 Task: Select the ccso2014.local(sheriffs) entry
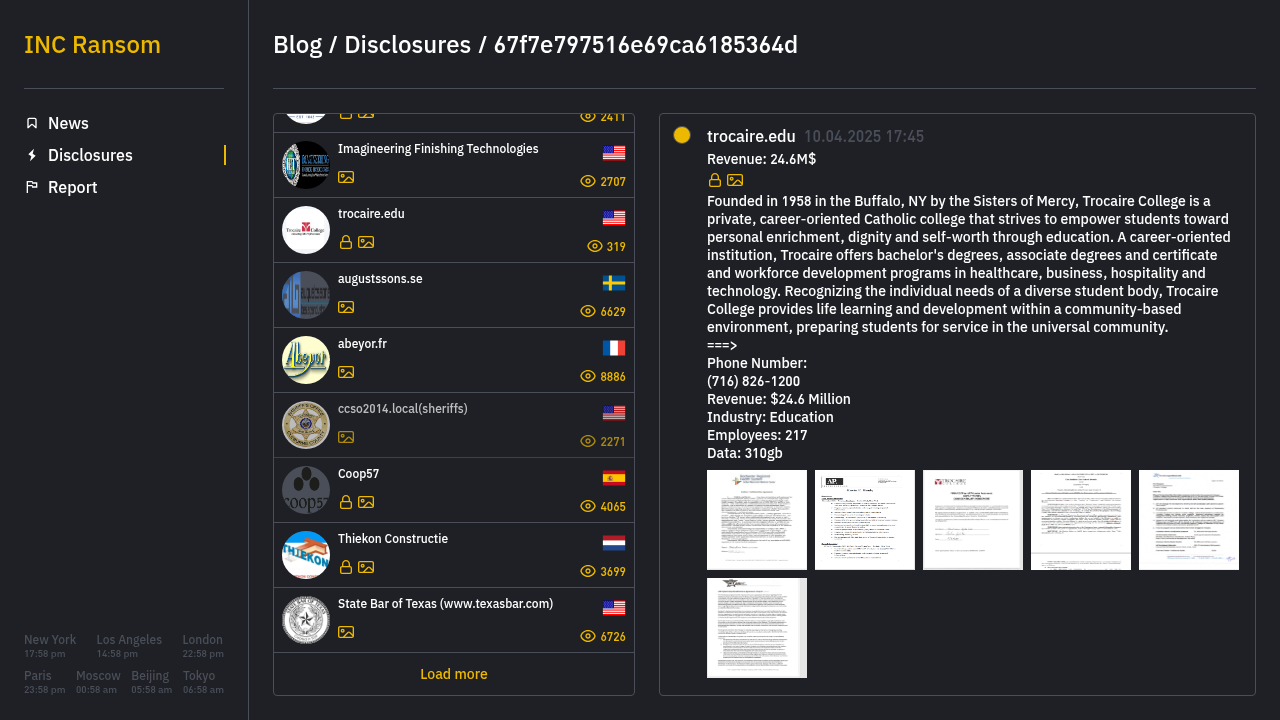tap(454, 425)
